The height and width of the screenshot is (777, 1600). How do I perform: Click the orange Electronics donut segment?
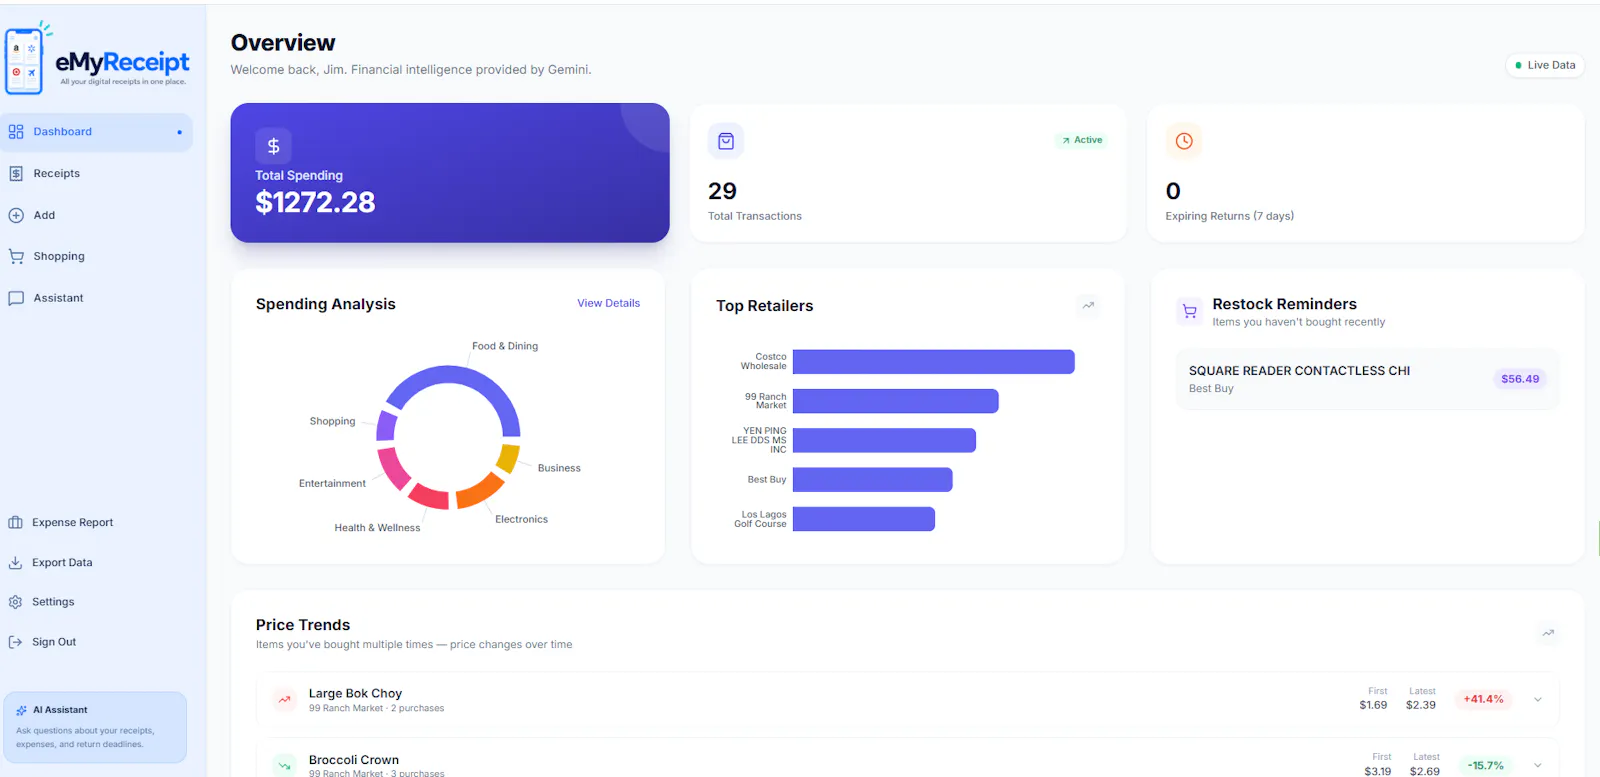480,491
